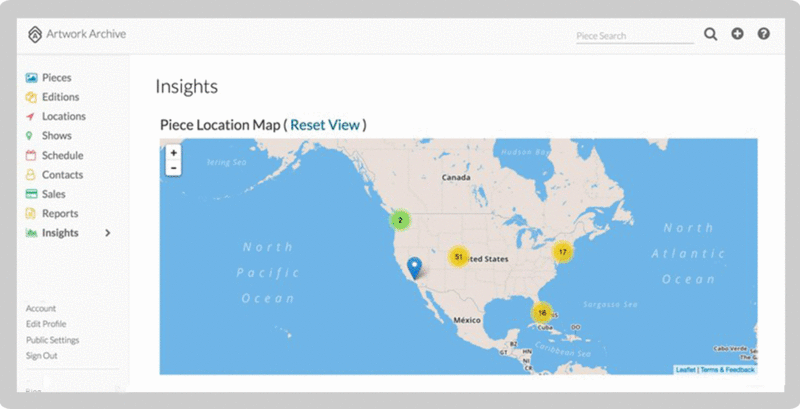Click the Schedule calendar icon in sidebar
Viewport: 800px width, 409px height.
[32, 156]
